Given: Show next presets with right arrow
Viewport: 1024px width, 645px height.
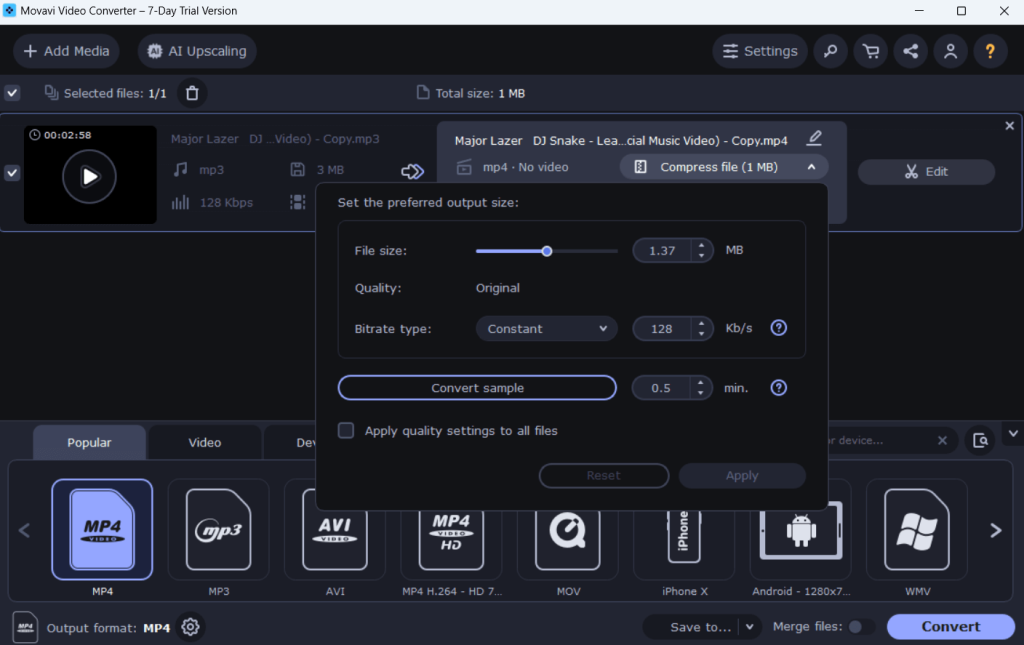Looking at the screenshot, I should point(995,530).
